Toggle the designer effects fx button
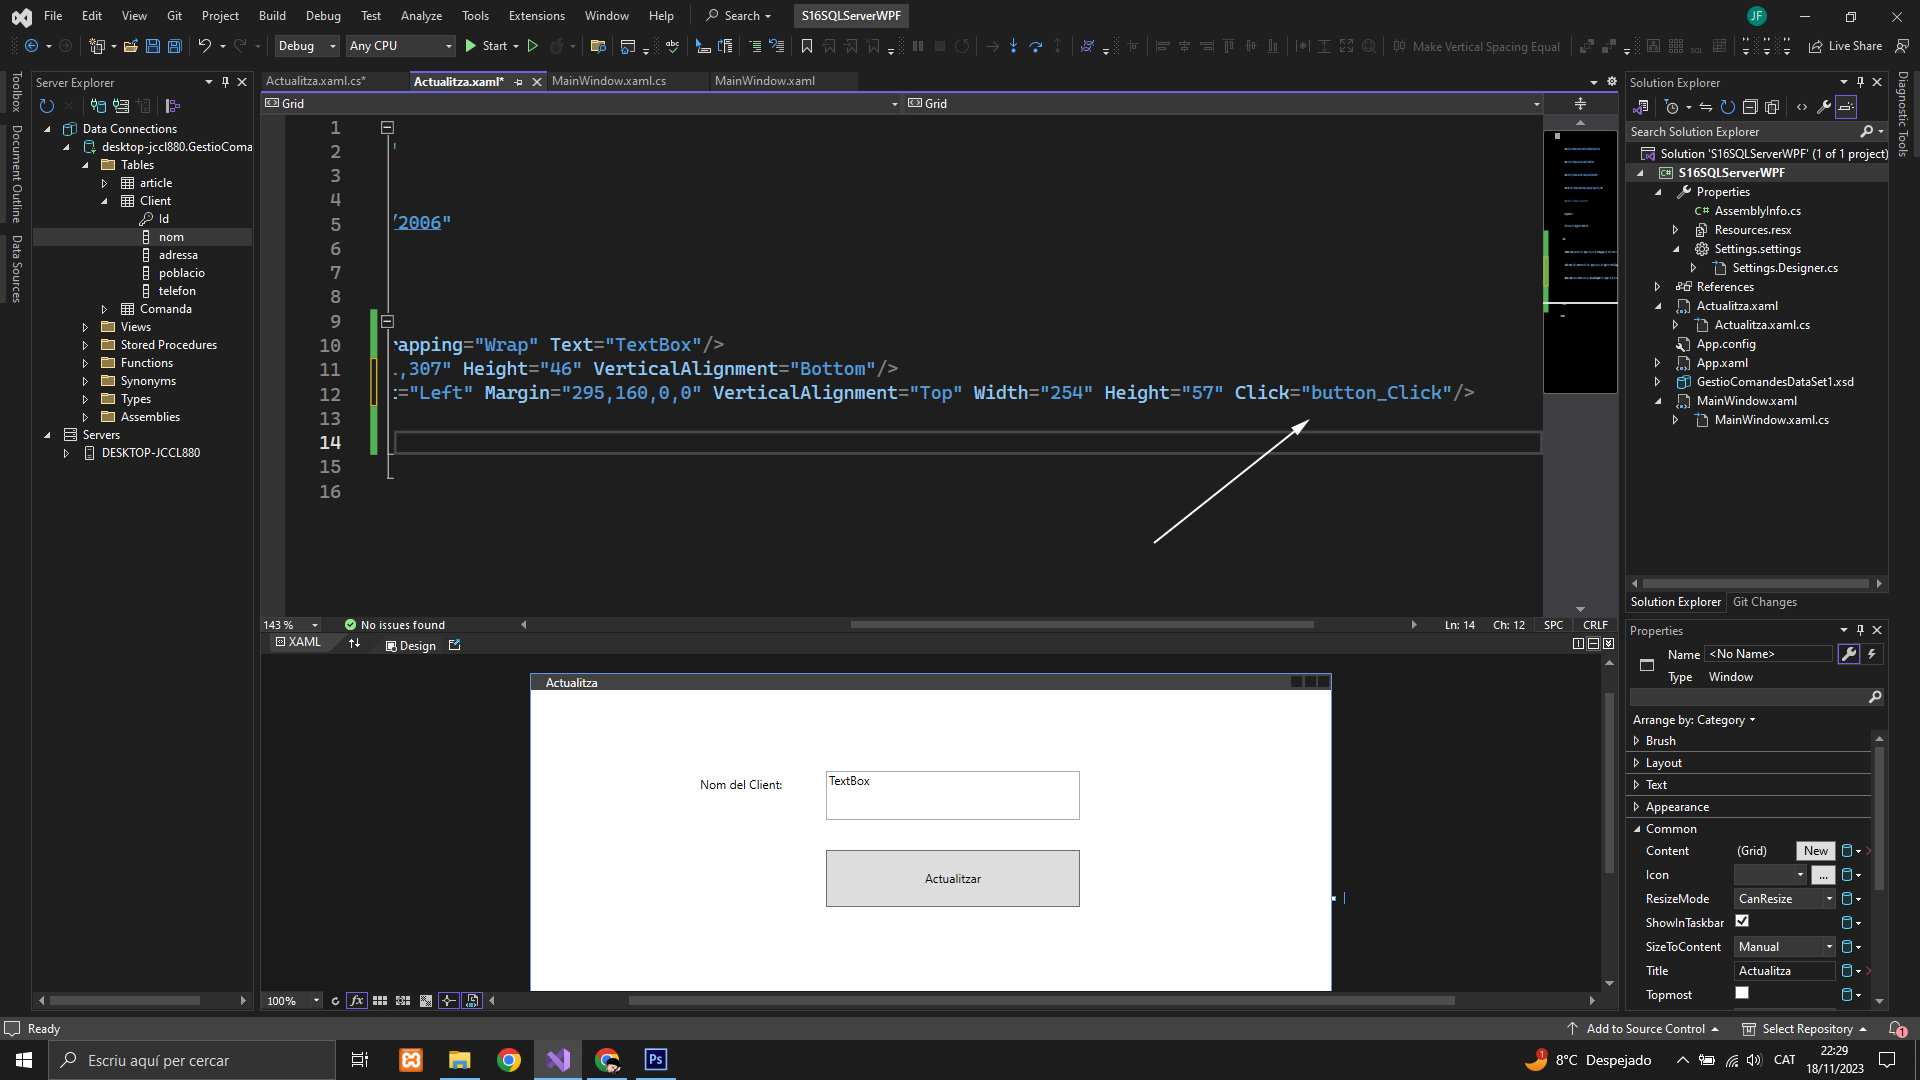This screenshot has height=1080, width=1920. [x=356, y=1001]
